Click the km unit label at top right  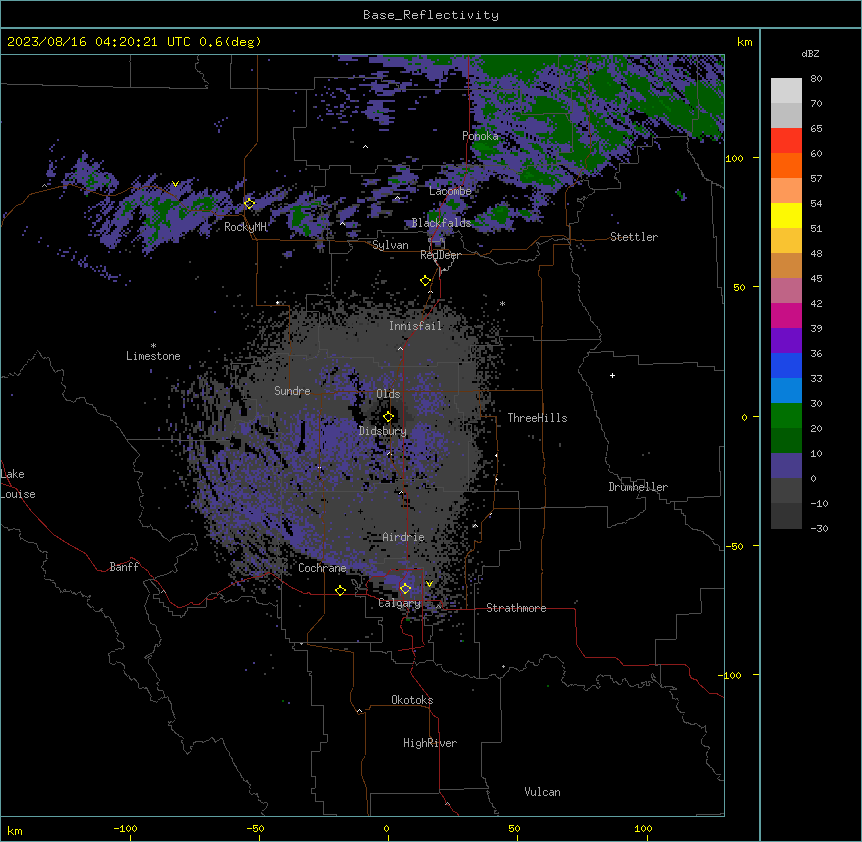click(744, 42)
